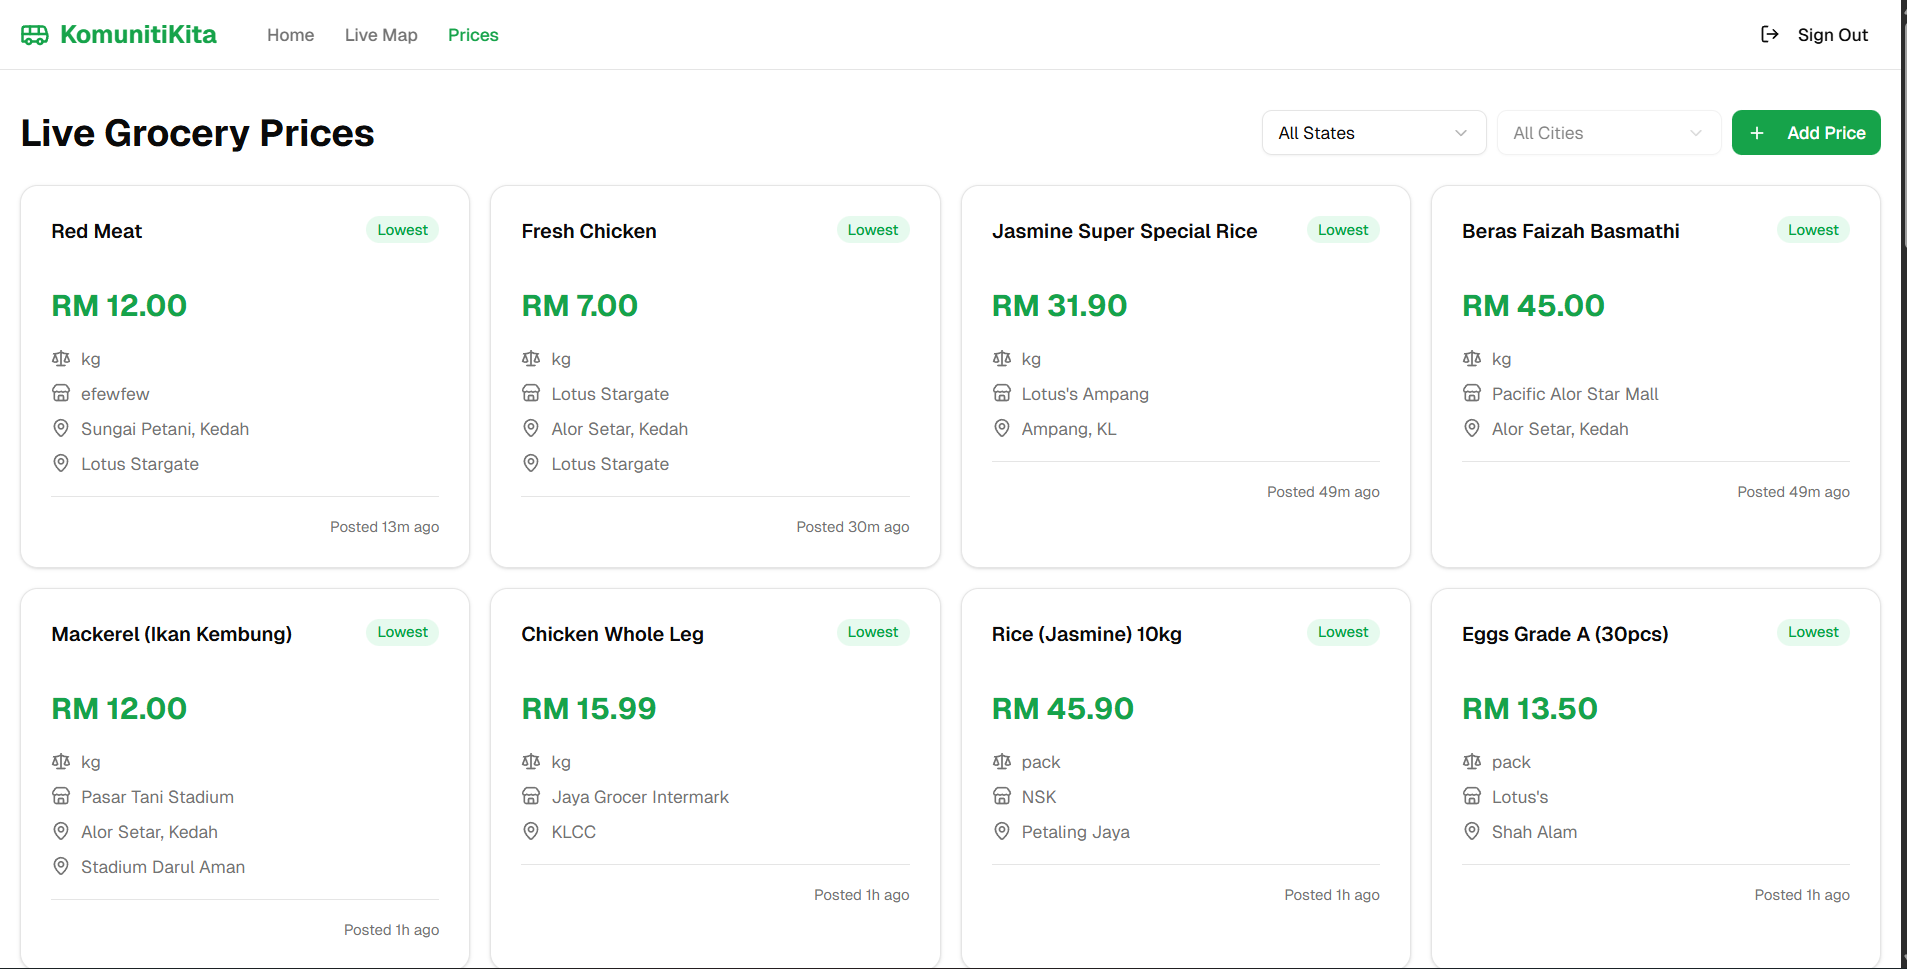Click location pin beside KLCC

tap(531, 831)
